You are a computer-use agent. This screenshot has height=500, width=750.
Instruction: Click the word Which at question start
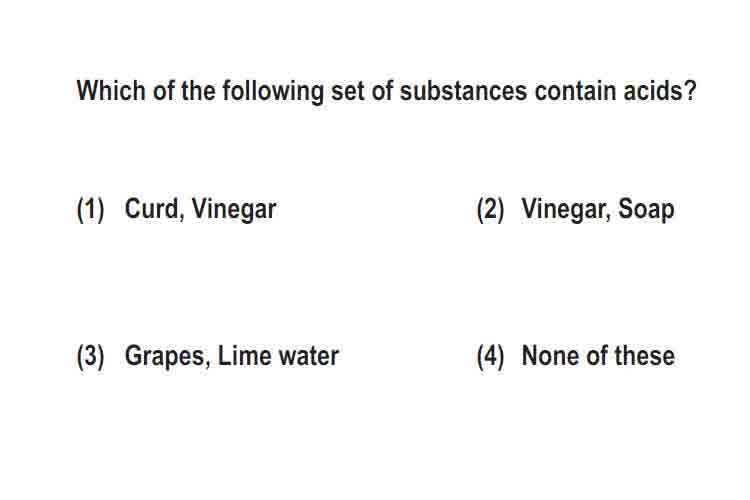click(111, 90)
